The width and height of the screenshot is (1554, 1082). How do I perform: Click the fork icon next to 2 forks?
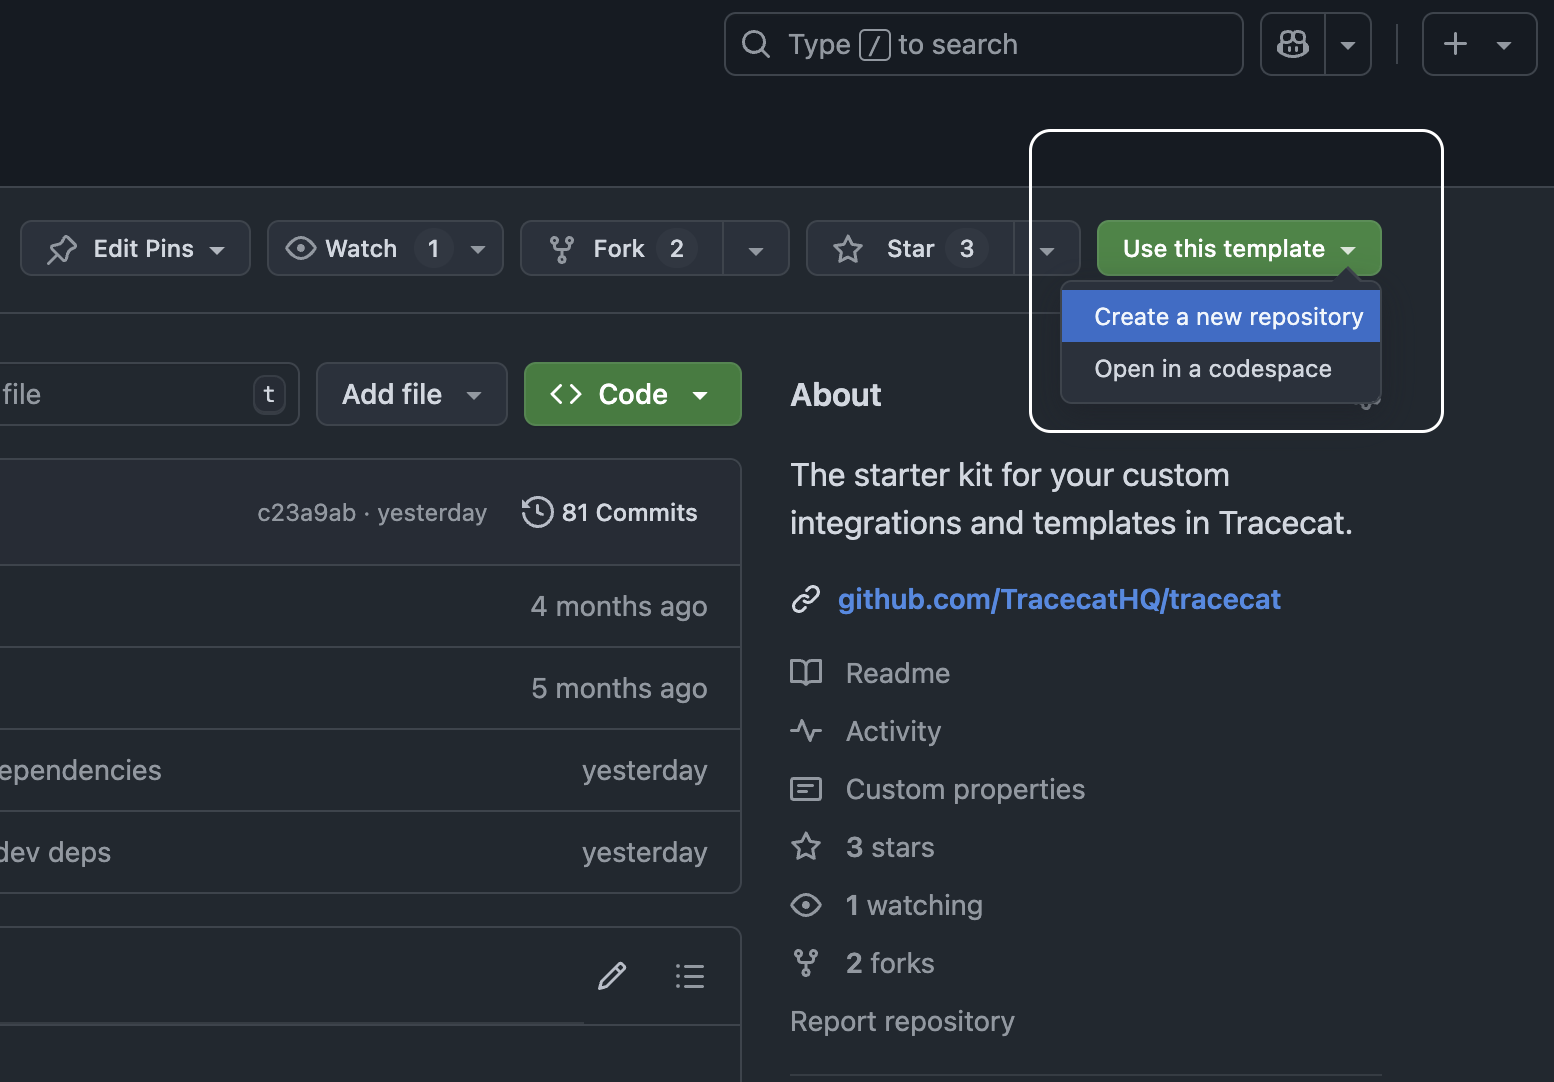(x=806, y=963)
